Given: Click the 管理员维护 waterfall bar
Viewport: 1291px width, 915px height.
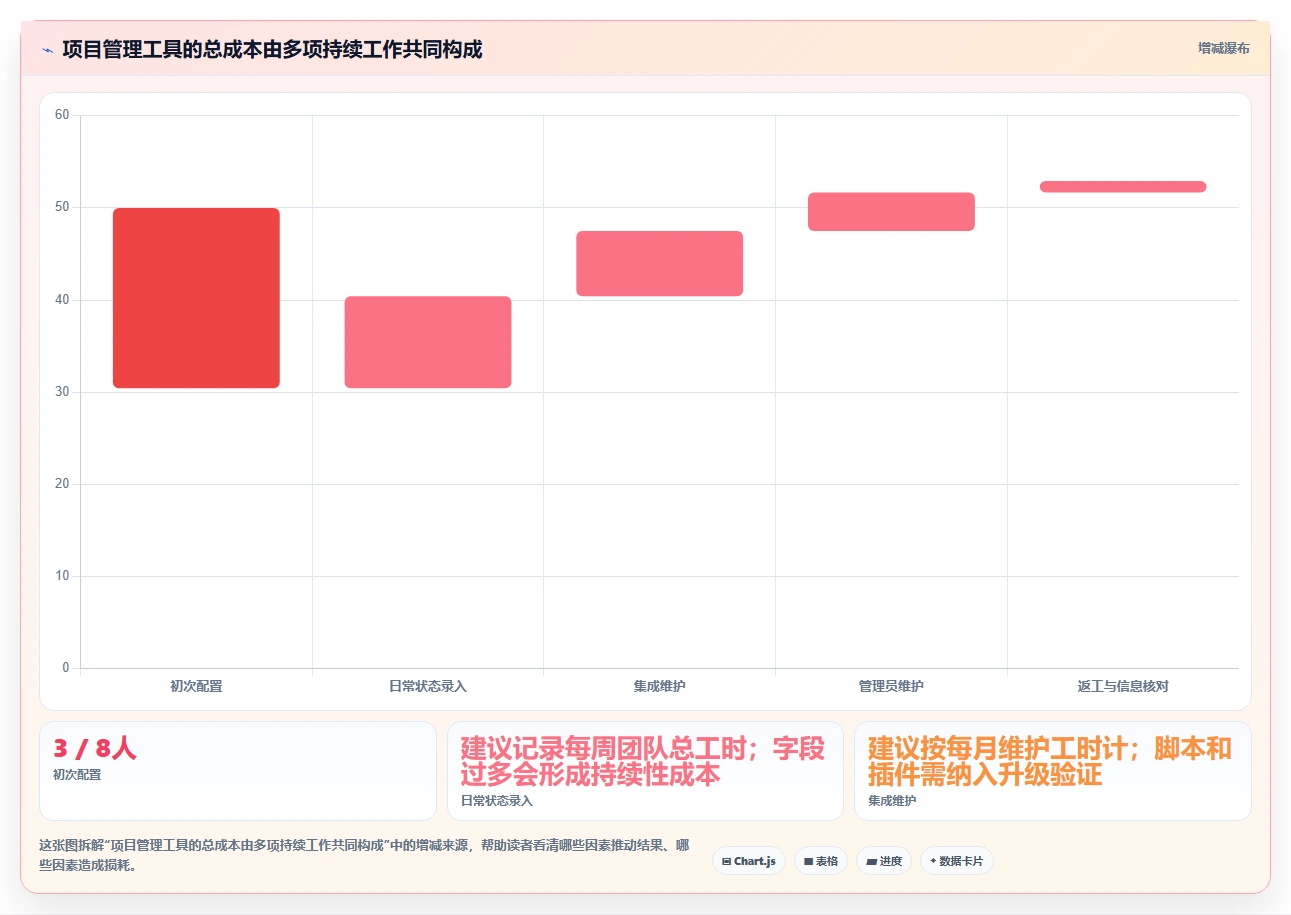Looking at the screenshot, I should [x=891, y=212].
